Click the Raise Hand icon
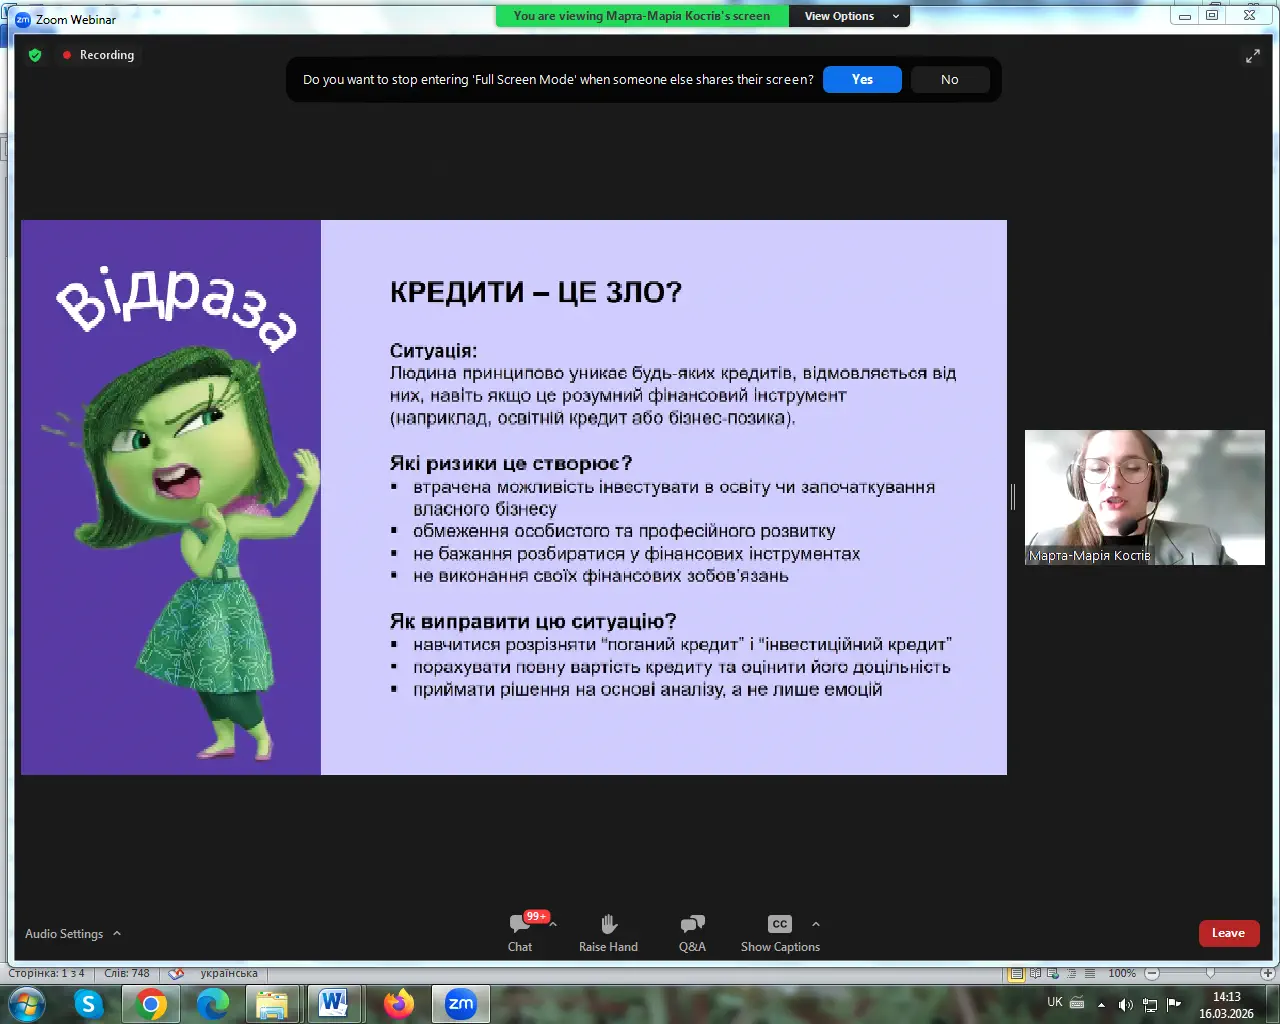 click(x=608, y=932)
